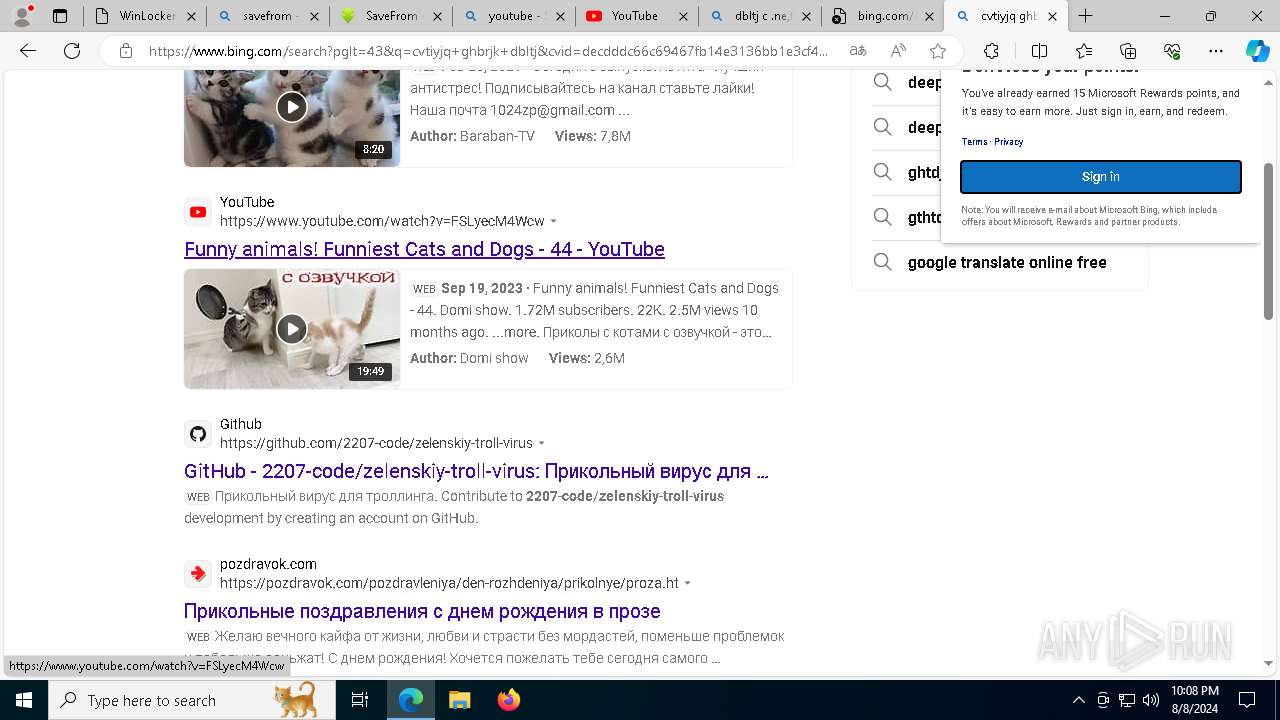Close the YouTube tab
Image resolution: width=1280 pixels, height=720 pixels.
click(684, 16)
